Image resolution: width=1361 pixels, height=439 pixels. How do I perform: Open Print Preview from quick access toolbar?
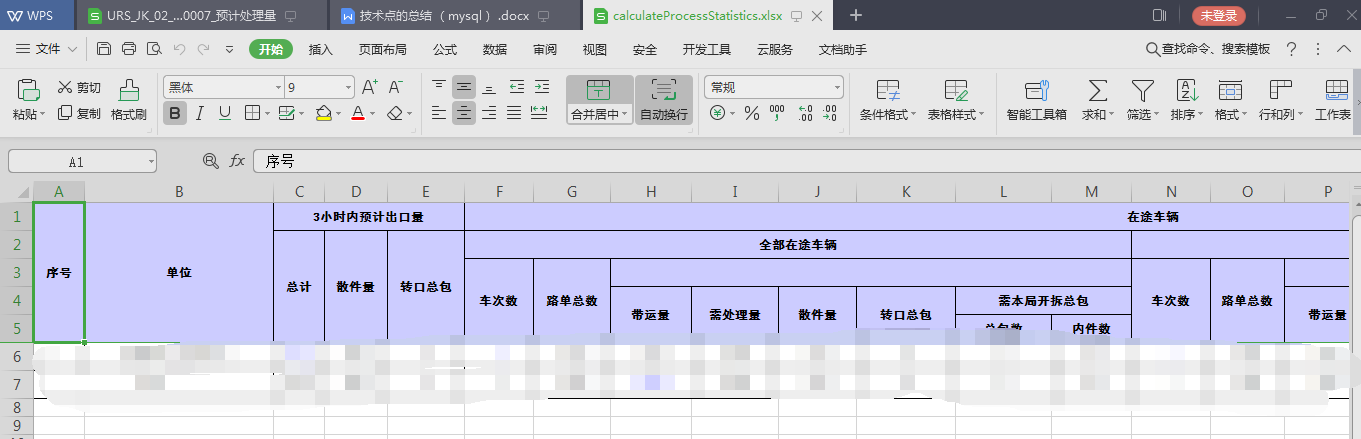[x=153, y=49]
